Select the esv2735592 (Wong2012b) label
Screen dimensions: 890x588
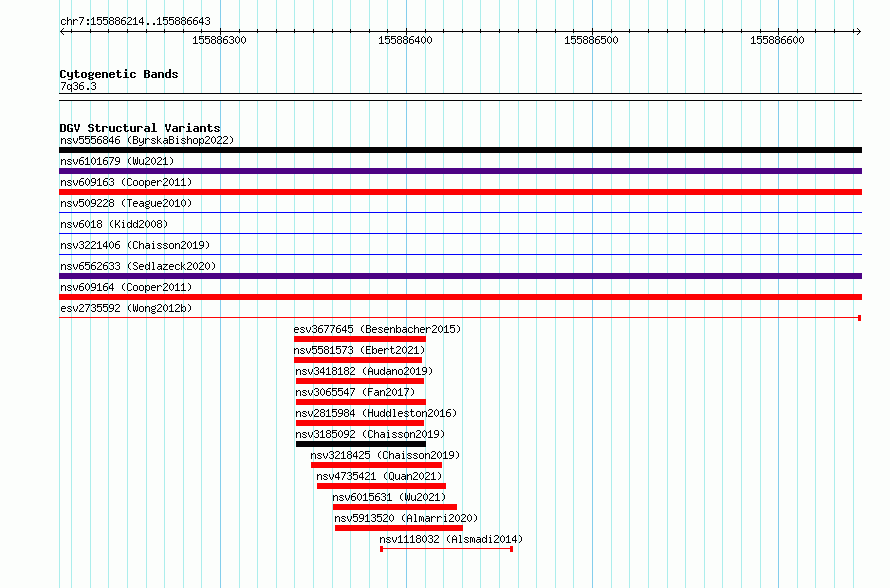126,308
